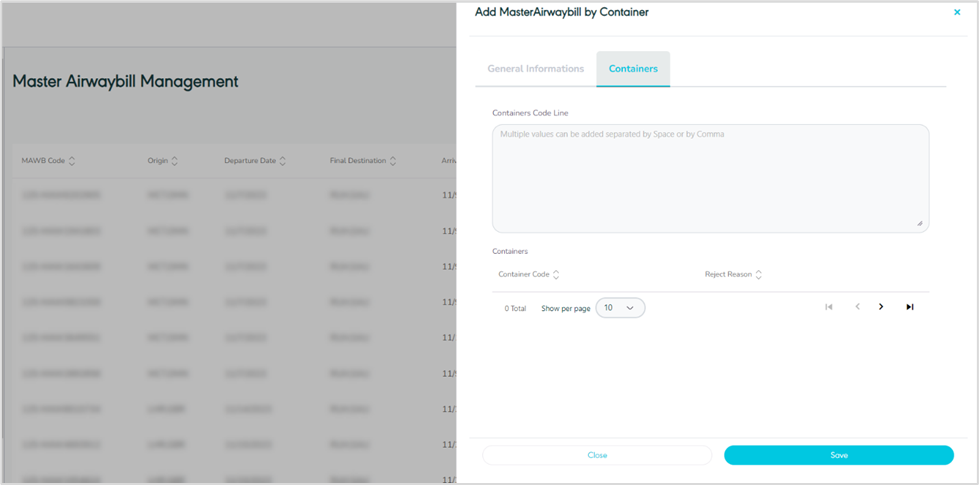The image size is (979, 485).
Task: Go to the next page of containers
Action: tap(881, 307)
